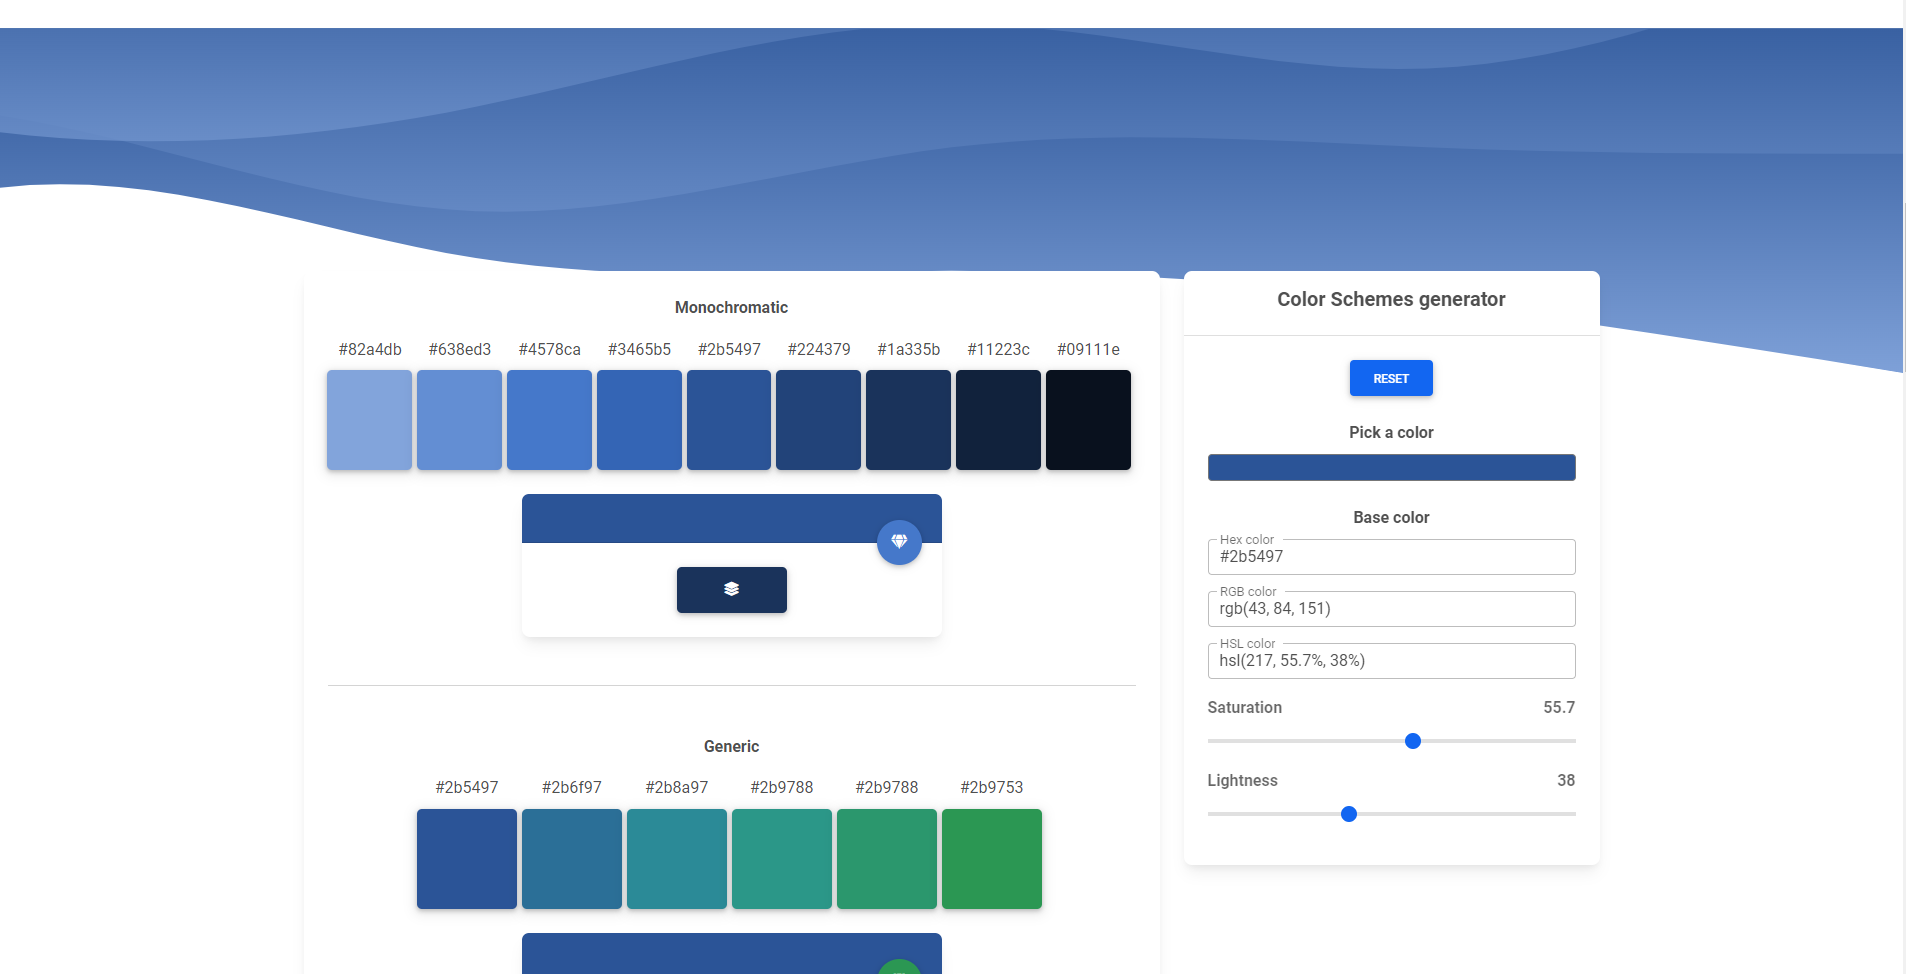Pick the teal #2b8a97 generic swatch
The image size is (1906, 974).
pos(677,859)
